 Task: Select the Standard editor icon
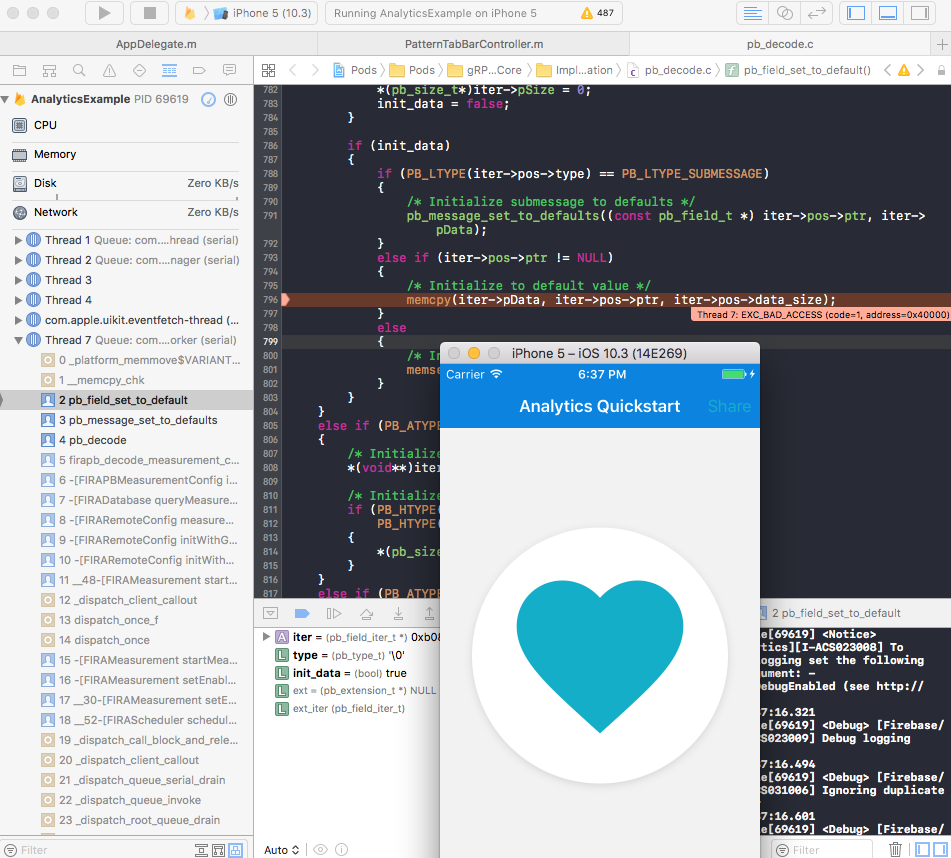point(753,13)
